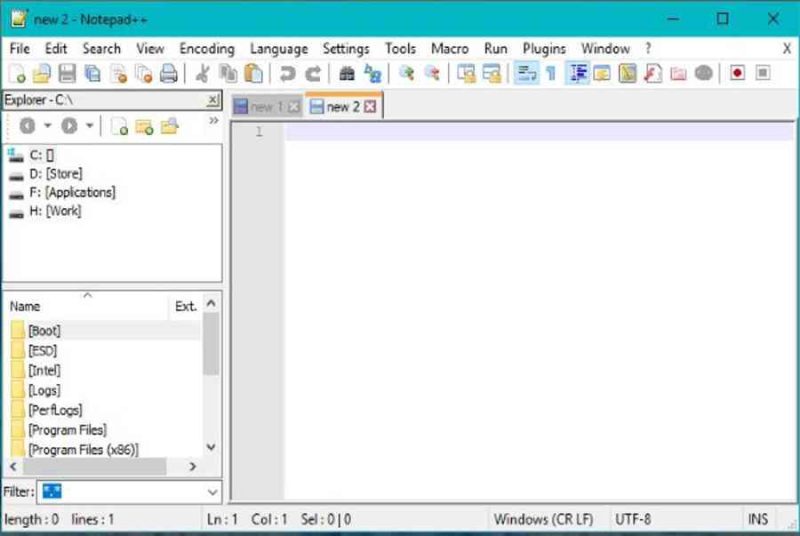Click the Cut scissors icon
Screen dimensions: 800x536
(203, 73)
